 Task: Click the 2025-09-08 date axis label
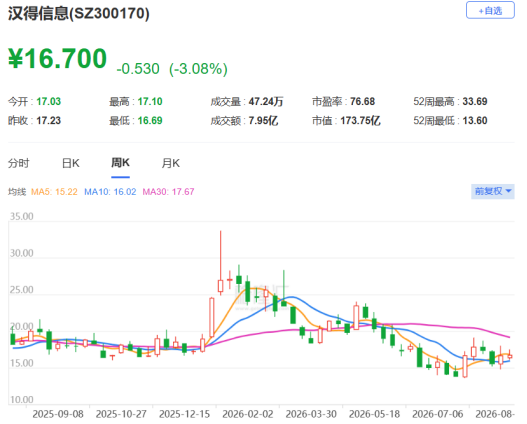point(58,414)
